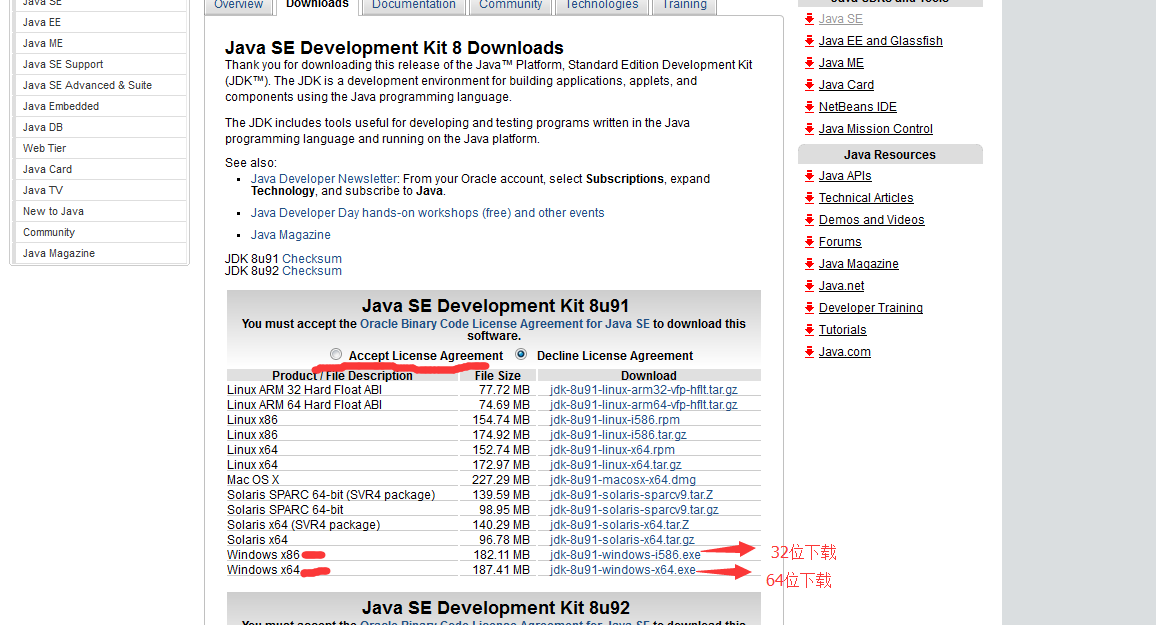Click arrow icon beside Java SE link

tap(809, 19)
